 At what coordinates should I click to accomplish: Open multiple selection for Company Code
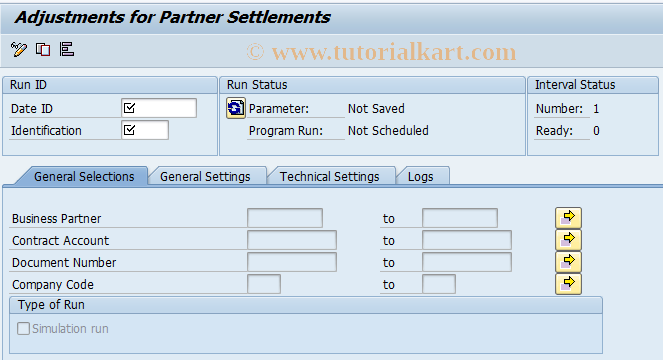(568, 284)
